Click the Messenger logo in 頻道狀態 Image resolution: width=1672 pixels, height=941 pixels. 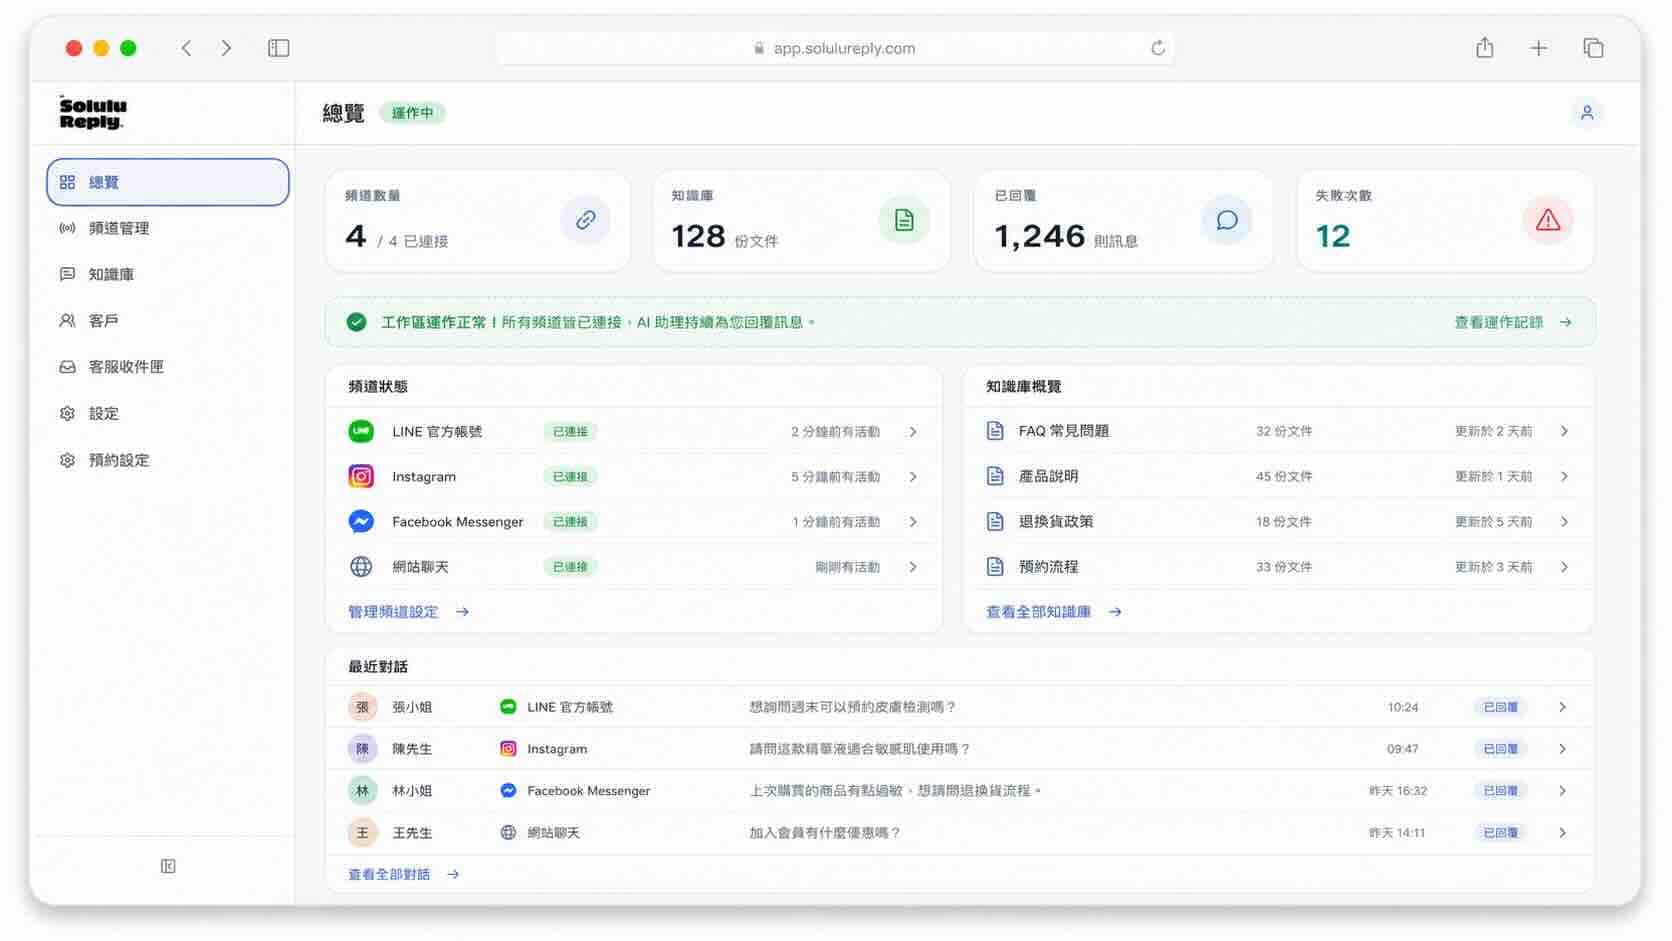361,521
